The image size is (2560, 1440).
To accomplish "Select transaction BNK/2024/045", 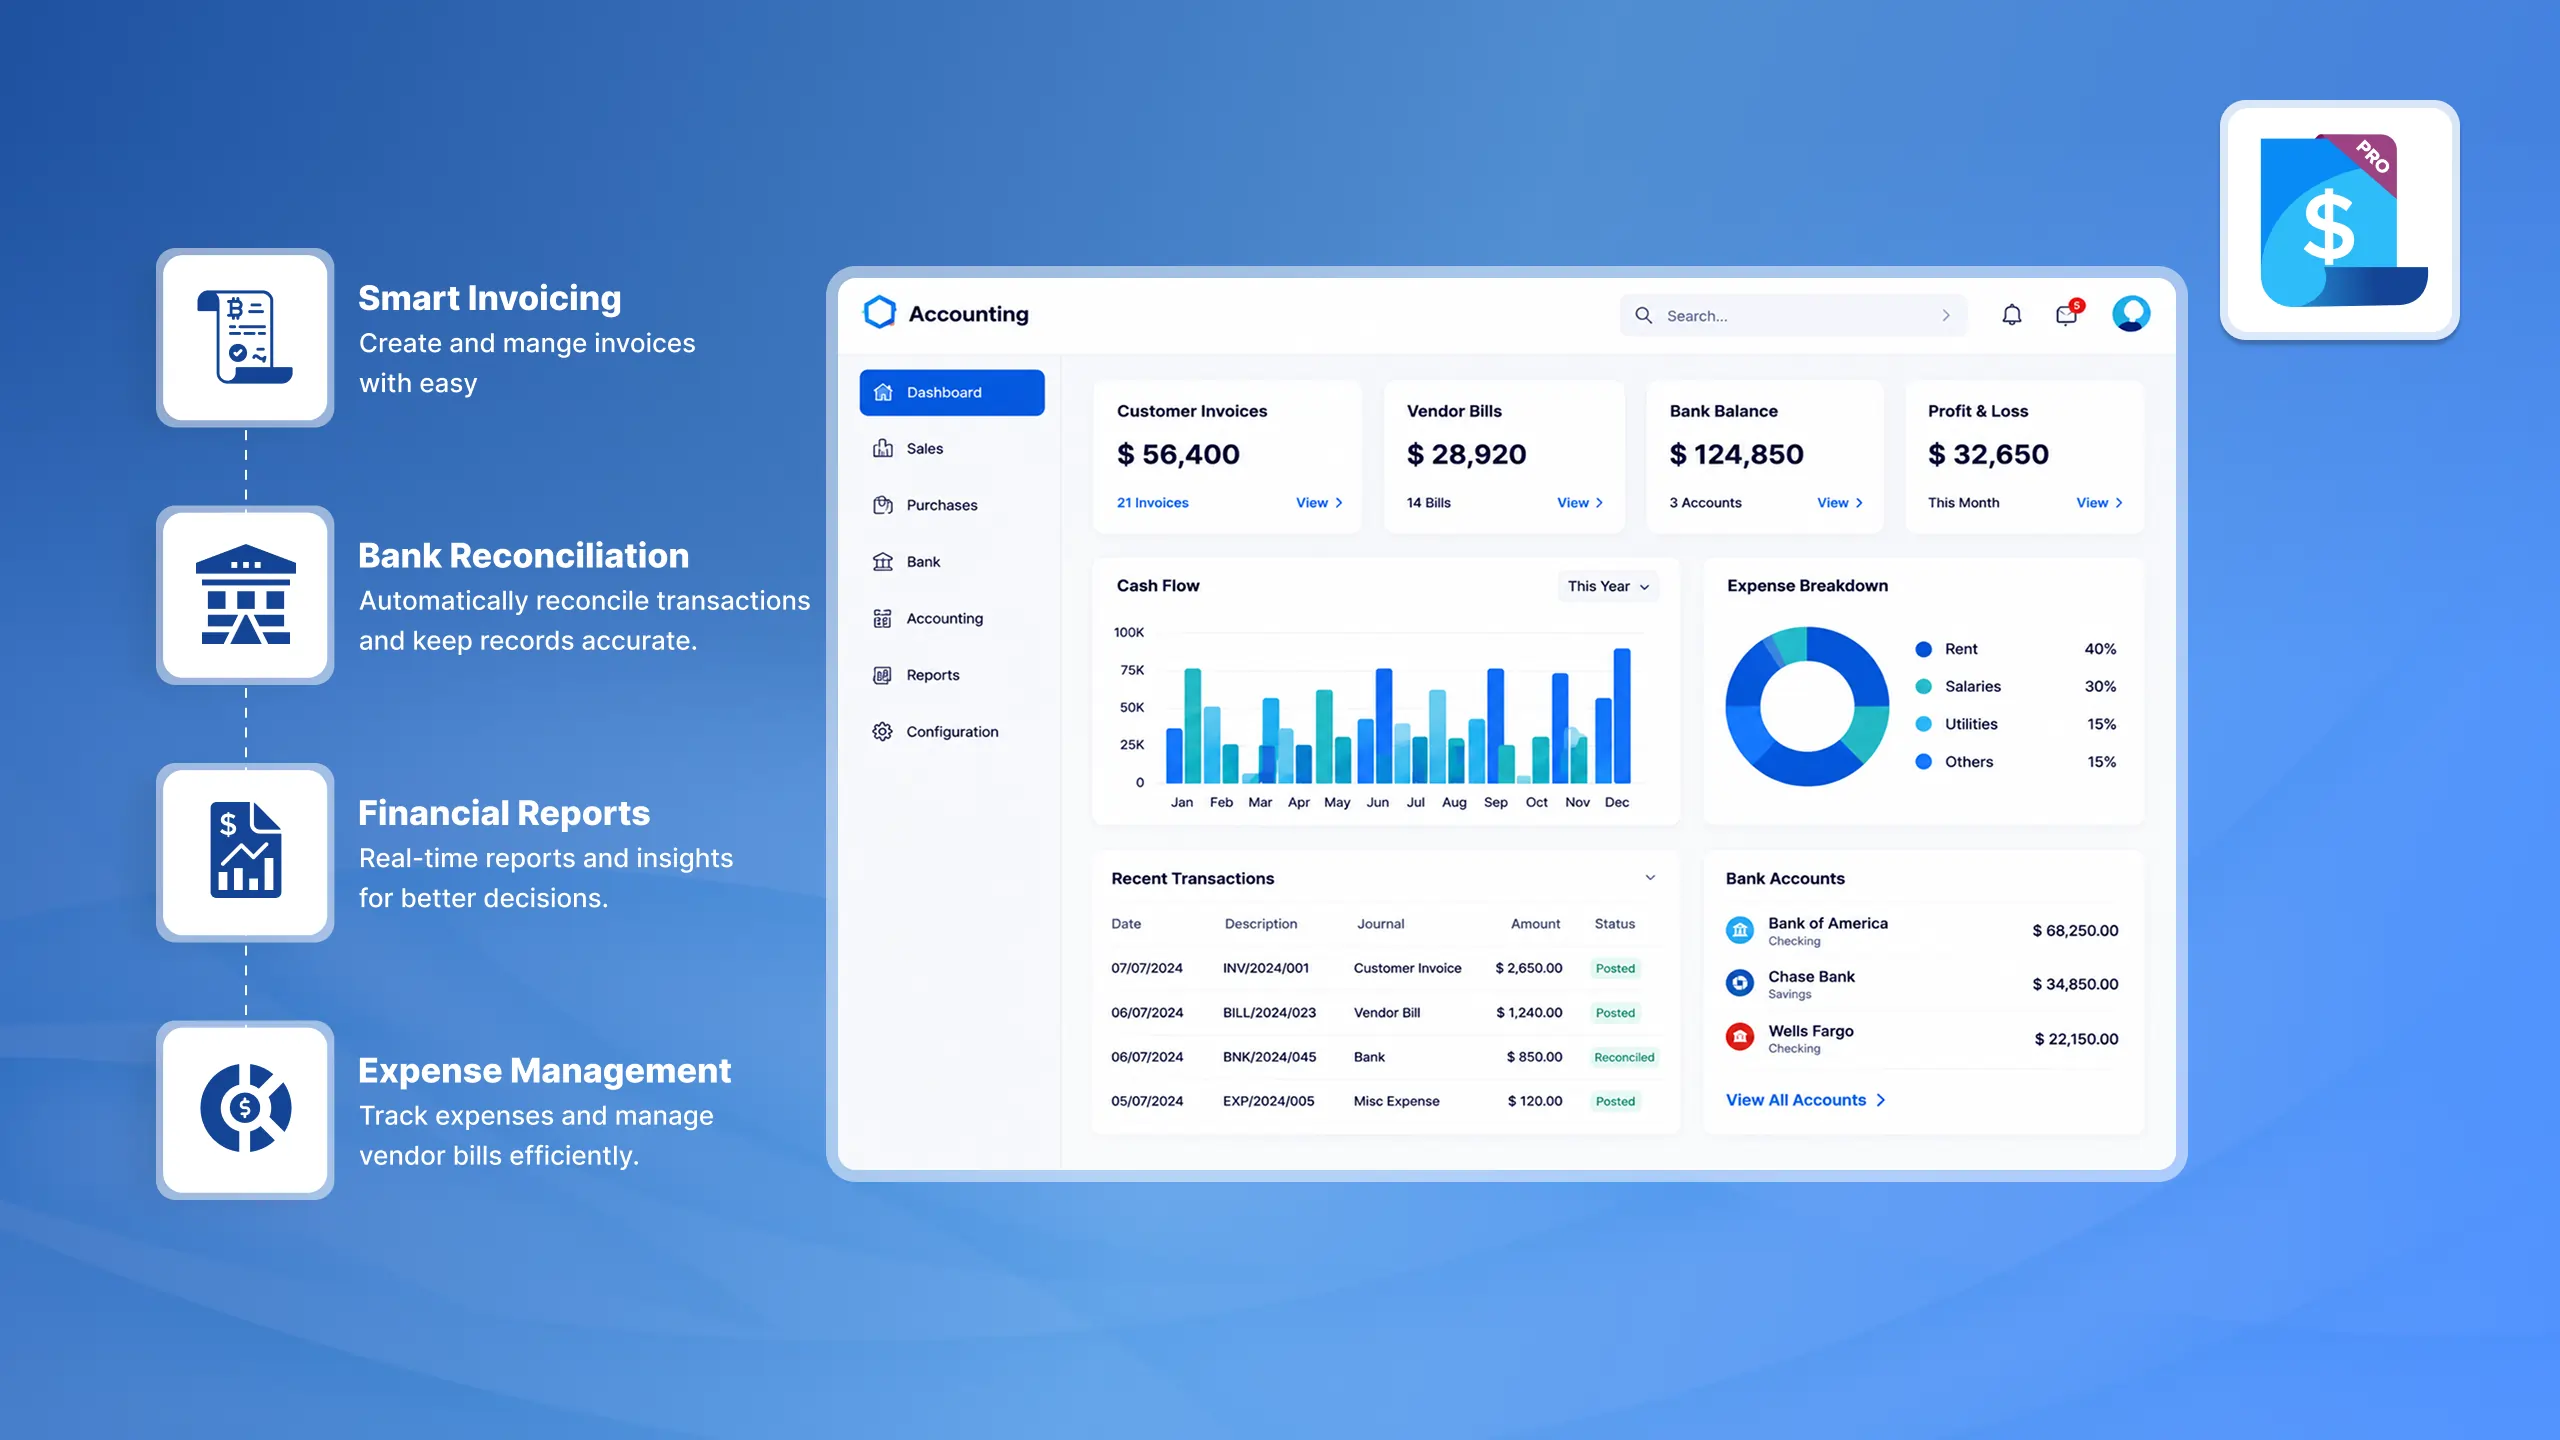I will 1386,1057.
